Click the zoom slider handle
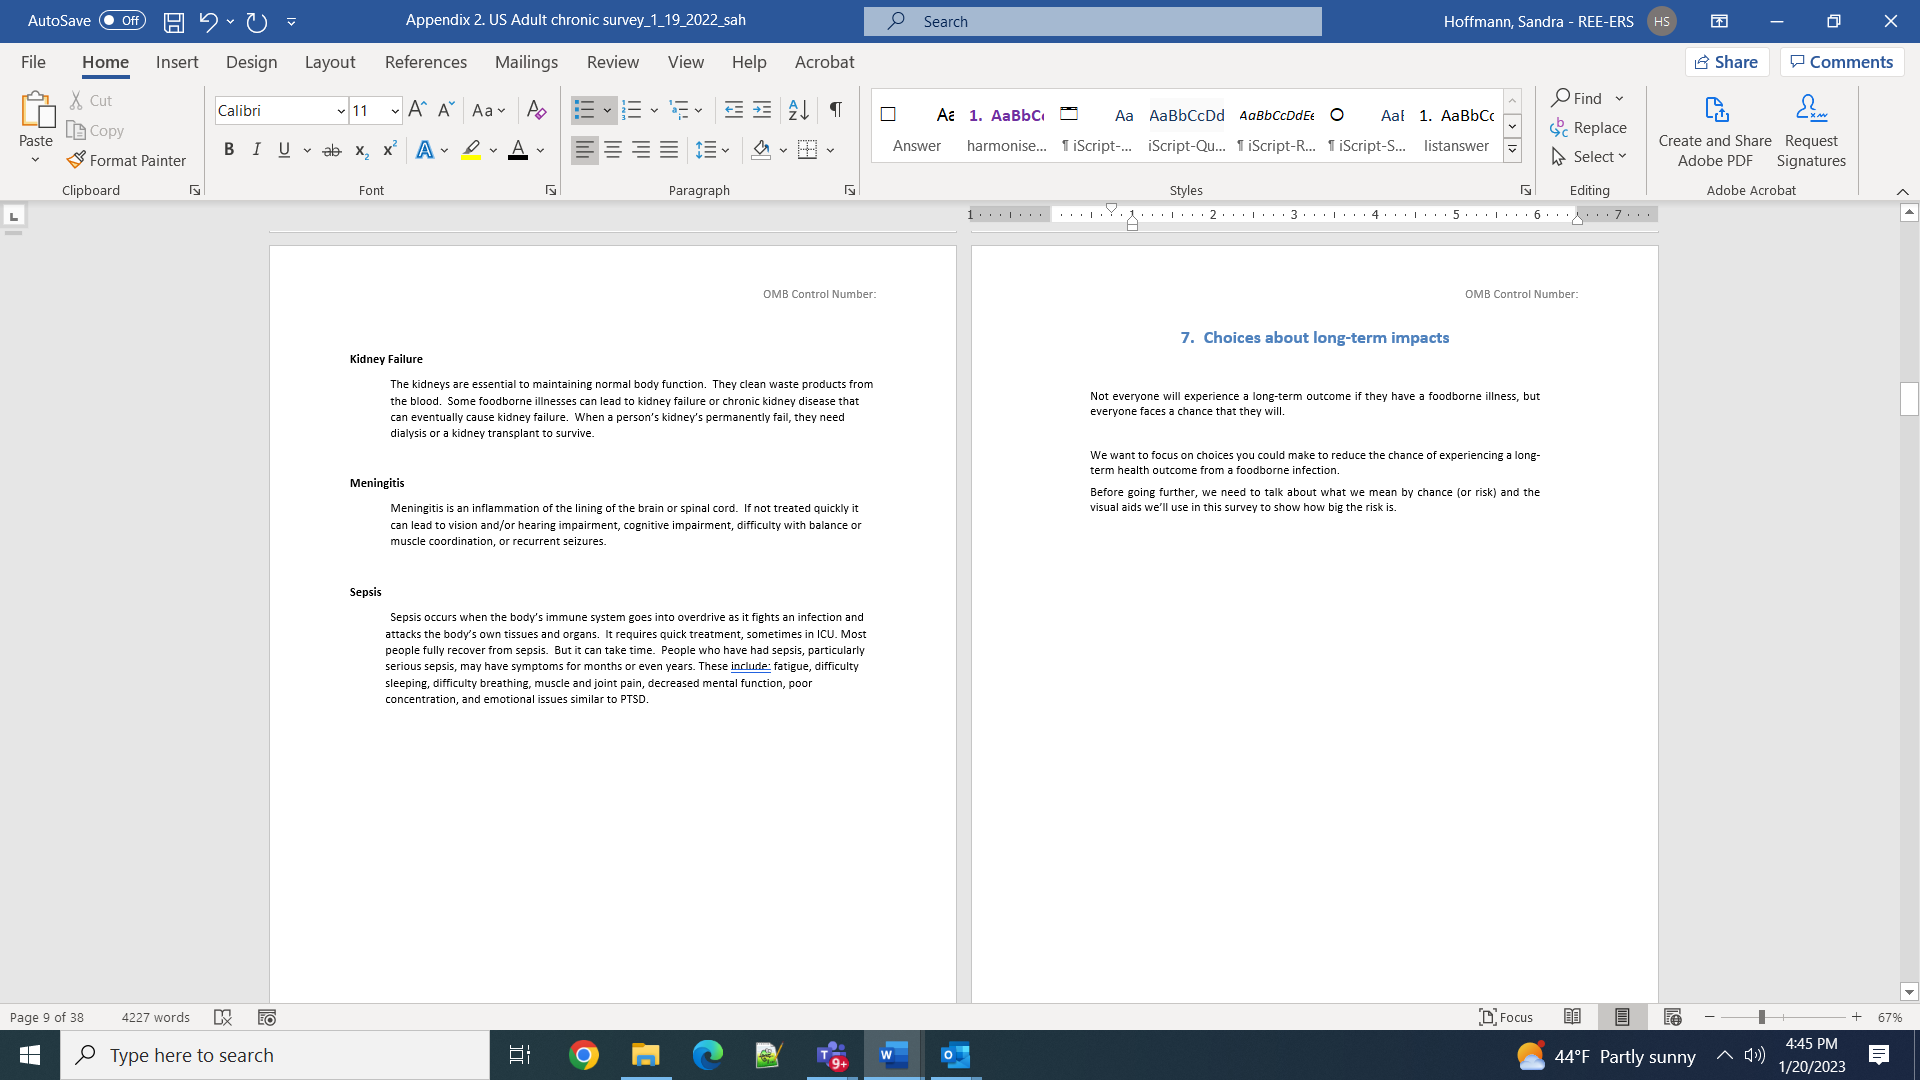Screen dimensions: 1920x1080 [1761, 1017]
